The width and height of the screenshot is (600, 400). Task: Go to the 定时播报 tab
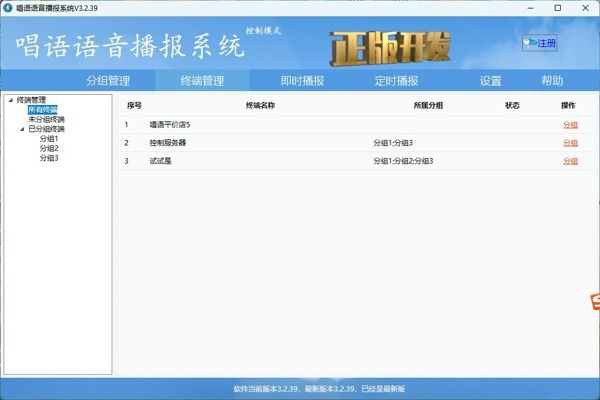point(396,81)
